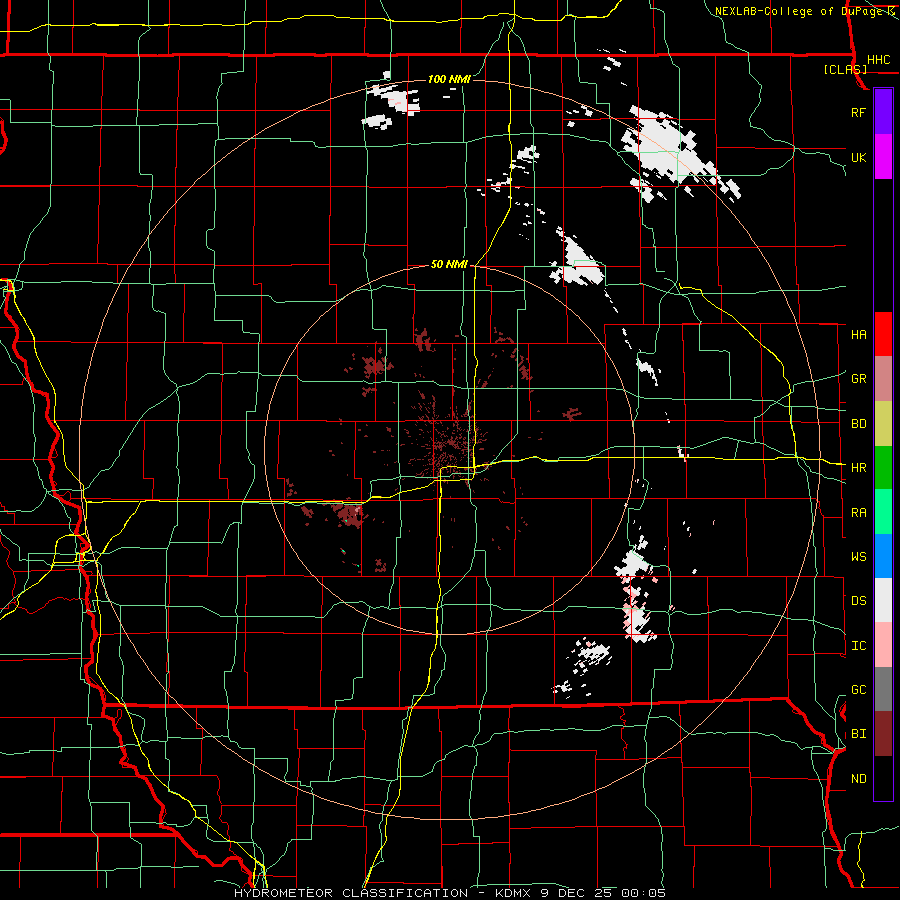Click the '100 NMI' range ring label

click(x=449, y=79)
